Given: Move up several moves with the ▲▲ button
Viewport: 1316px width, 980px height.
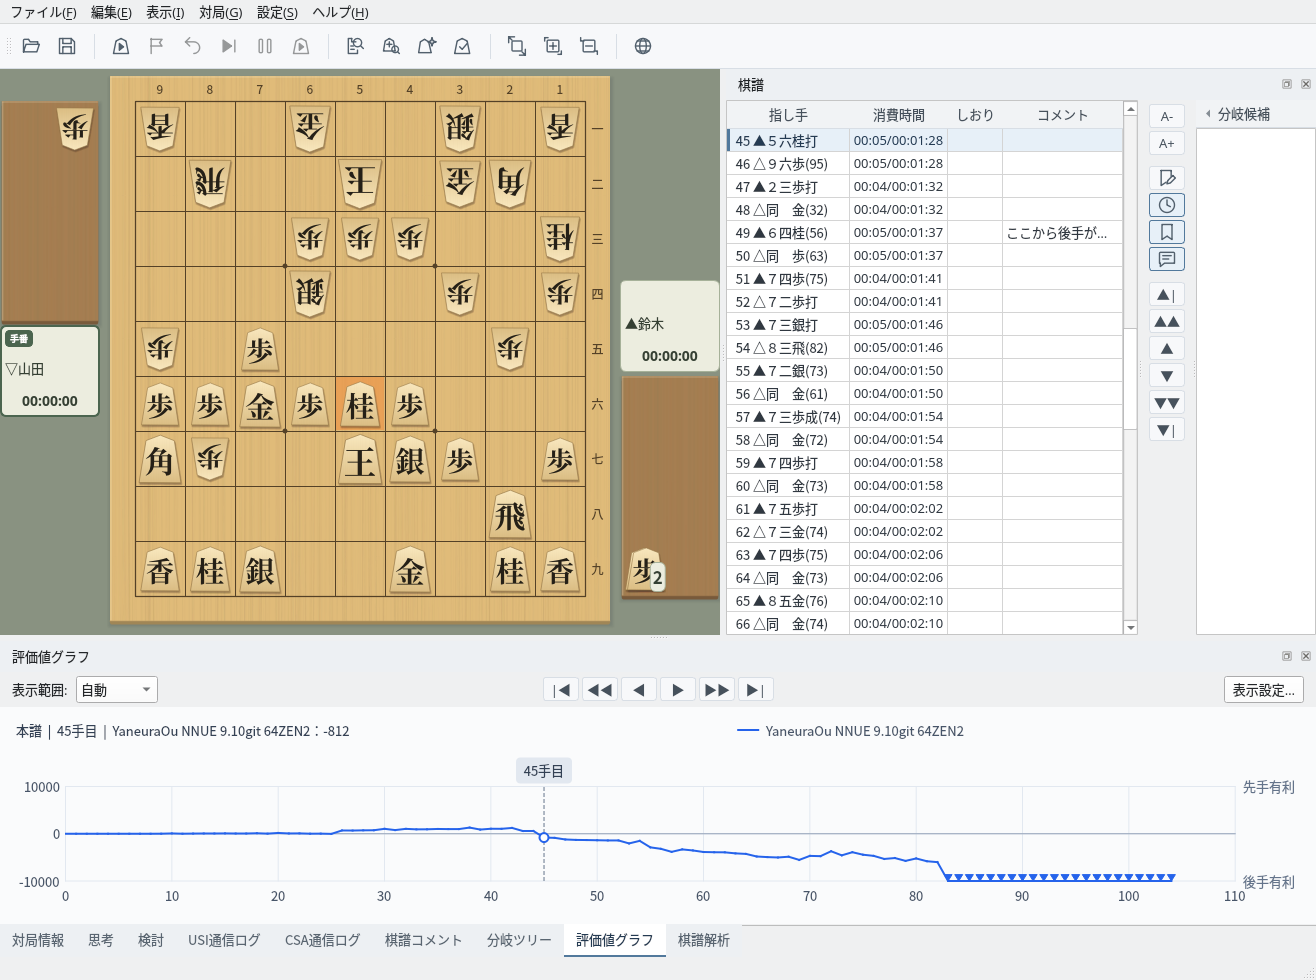Looking at the screenshot, I should click(1167, 321).
